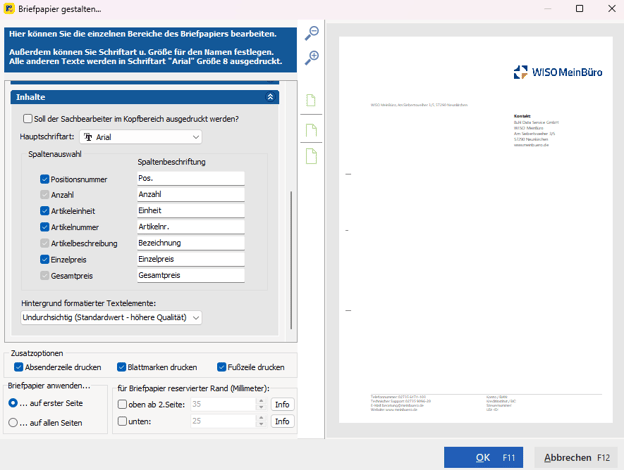Select the bottom green page icon
The height and width of the screenshot is (470, 624).
(312, 157)
